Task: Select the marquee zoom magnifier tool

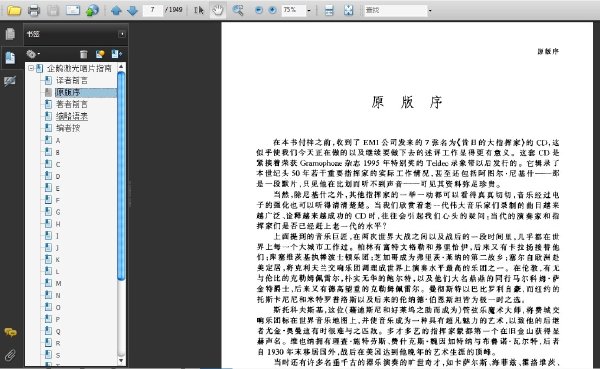Action: coord(238,10)
